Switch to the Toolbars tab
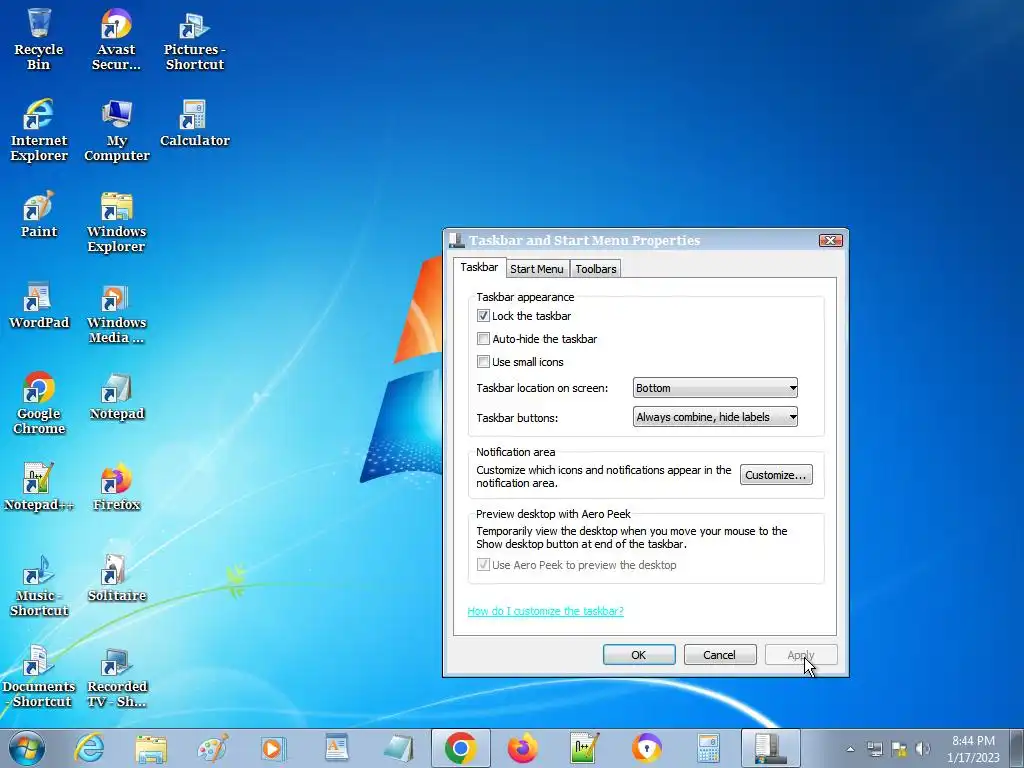The image size is (1024, 768). [x=596, y=268]
